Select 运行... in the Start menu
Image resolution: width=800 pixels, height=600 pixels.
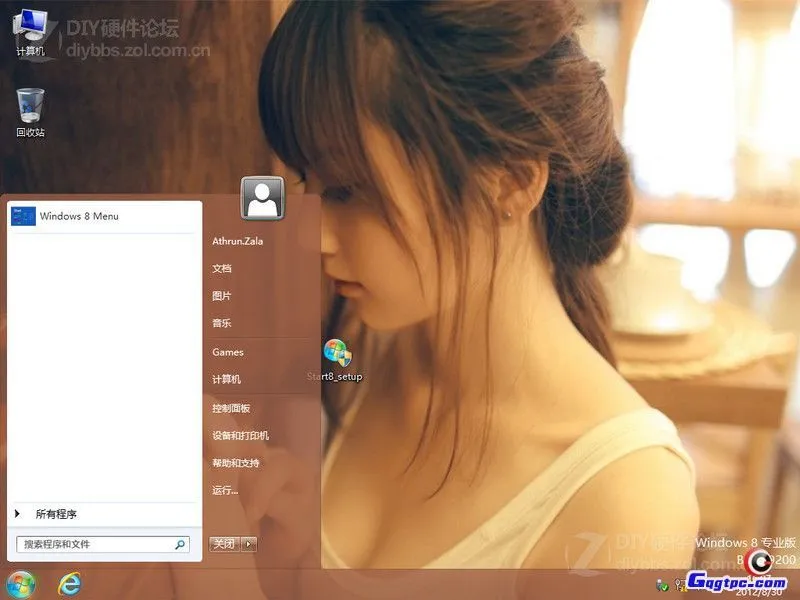(x=227, y=492)
